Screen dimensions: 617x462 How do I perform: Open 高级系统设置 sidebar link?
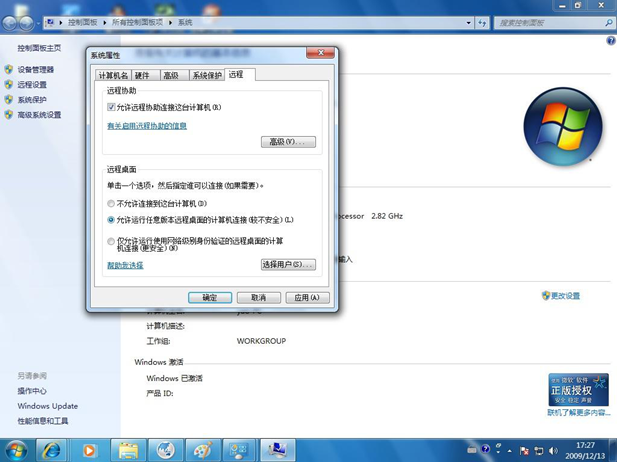click(39, 115)
